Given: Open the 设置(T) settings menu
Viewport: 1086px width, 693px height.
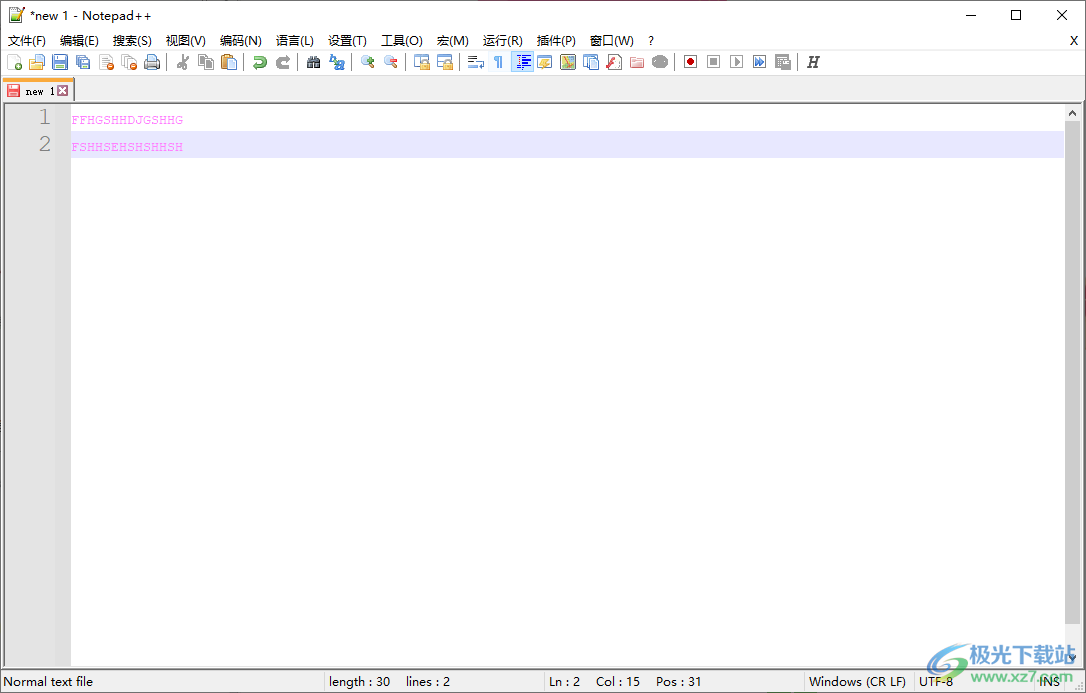Looking at the screenshot, I should [x=346, y=40].
